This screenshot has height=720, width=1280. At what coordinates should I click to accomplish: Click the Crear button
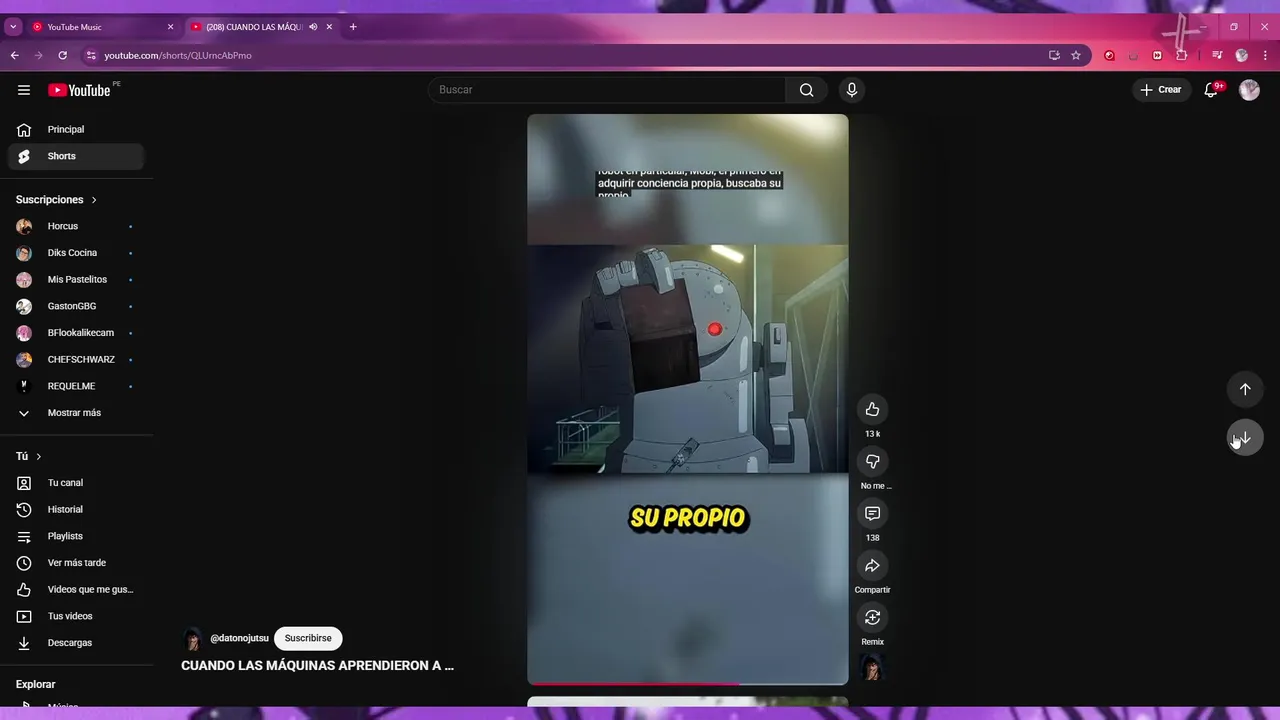pos(1161,90)
